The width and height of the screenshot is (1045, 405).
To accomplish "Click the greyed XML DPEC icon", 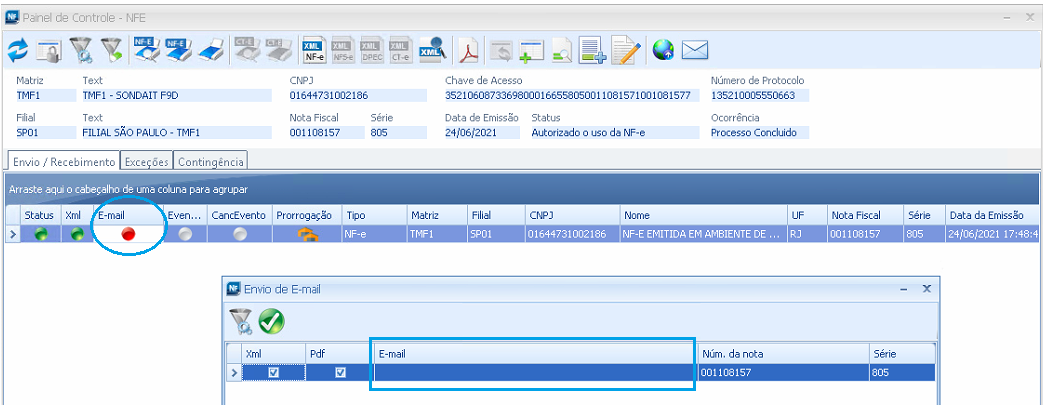I will 371,51.
